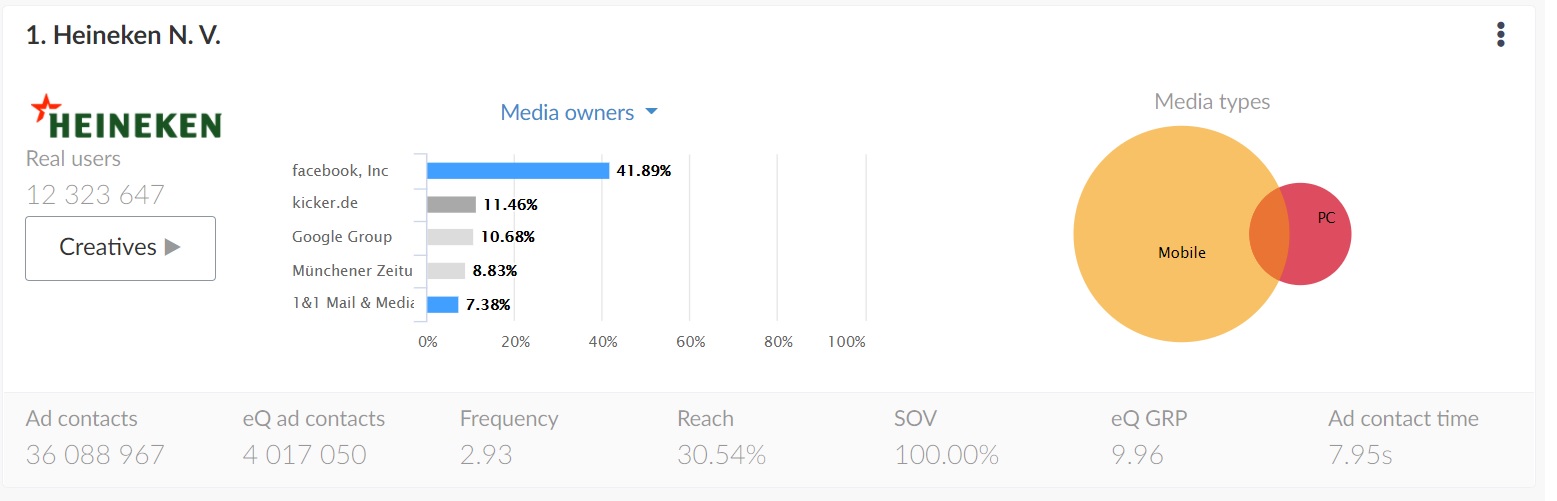Click the Creatives button

[120, 248]
